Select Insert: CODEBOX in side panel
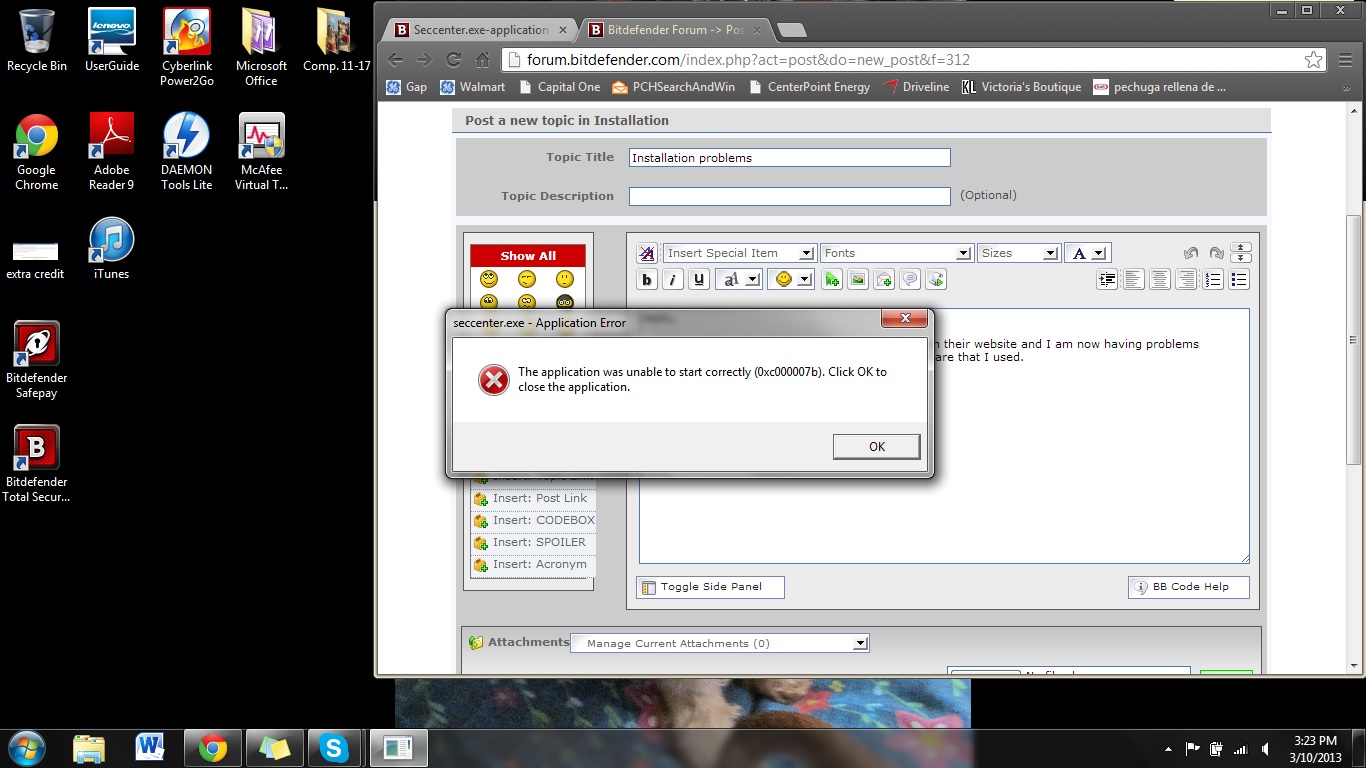The height and width of the screenshot is (768, 1366). (x=533, y=520)
